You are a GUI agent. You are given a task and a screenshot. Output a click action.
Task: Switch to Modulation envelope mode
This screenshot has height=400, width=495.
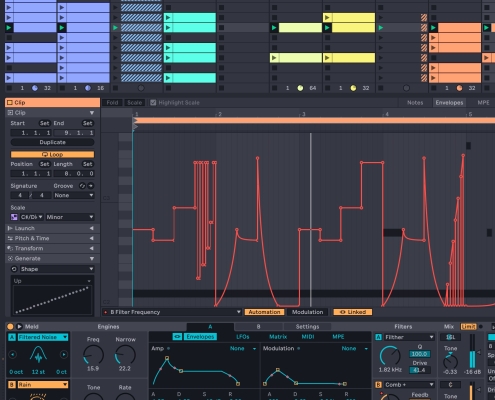pos(307,312)
